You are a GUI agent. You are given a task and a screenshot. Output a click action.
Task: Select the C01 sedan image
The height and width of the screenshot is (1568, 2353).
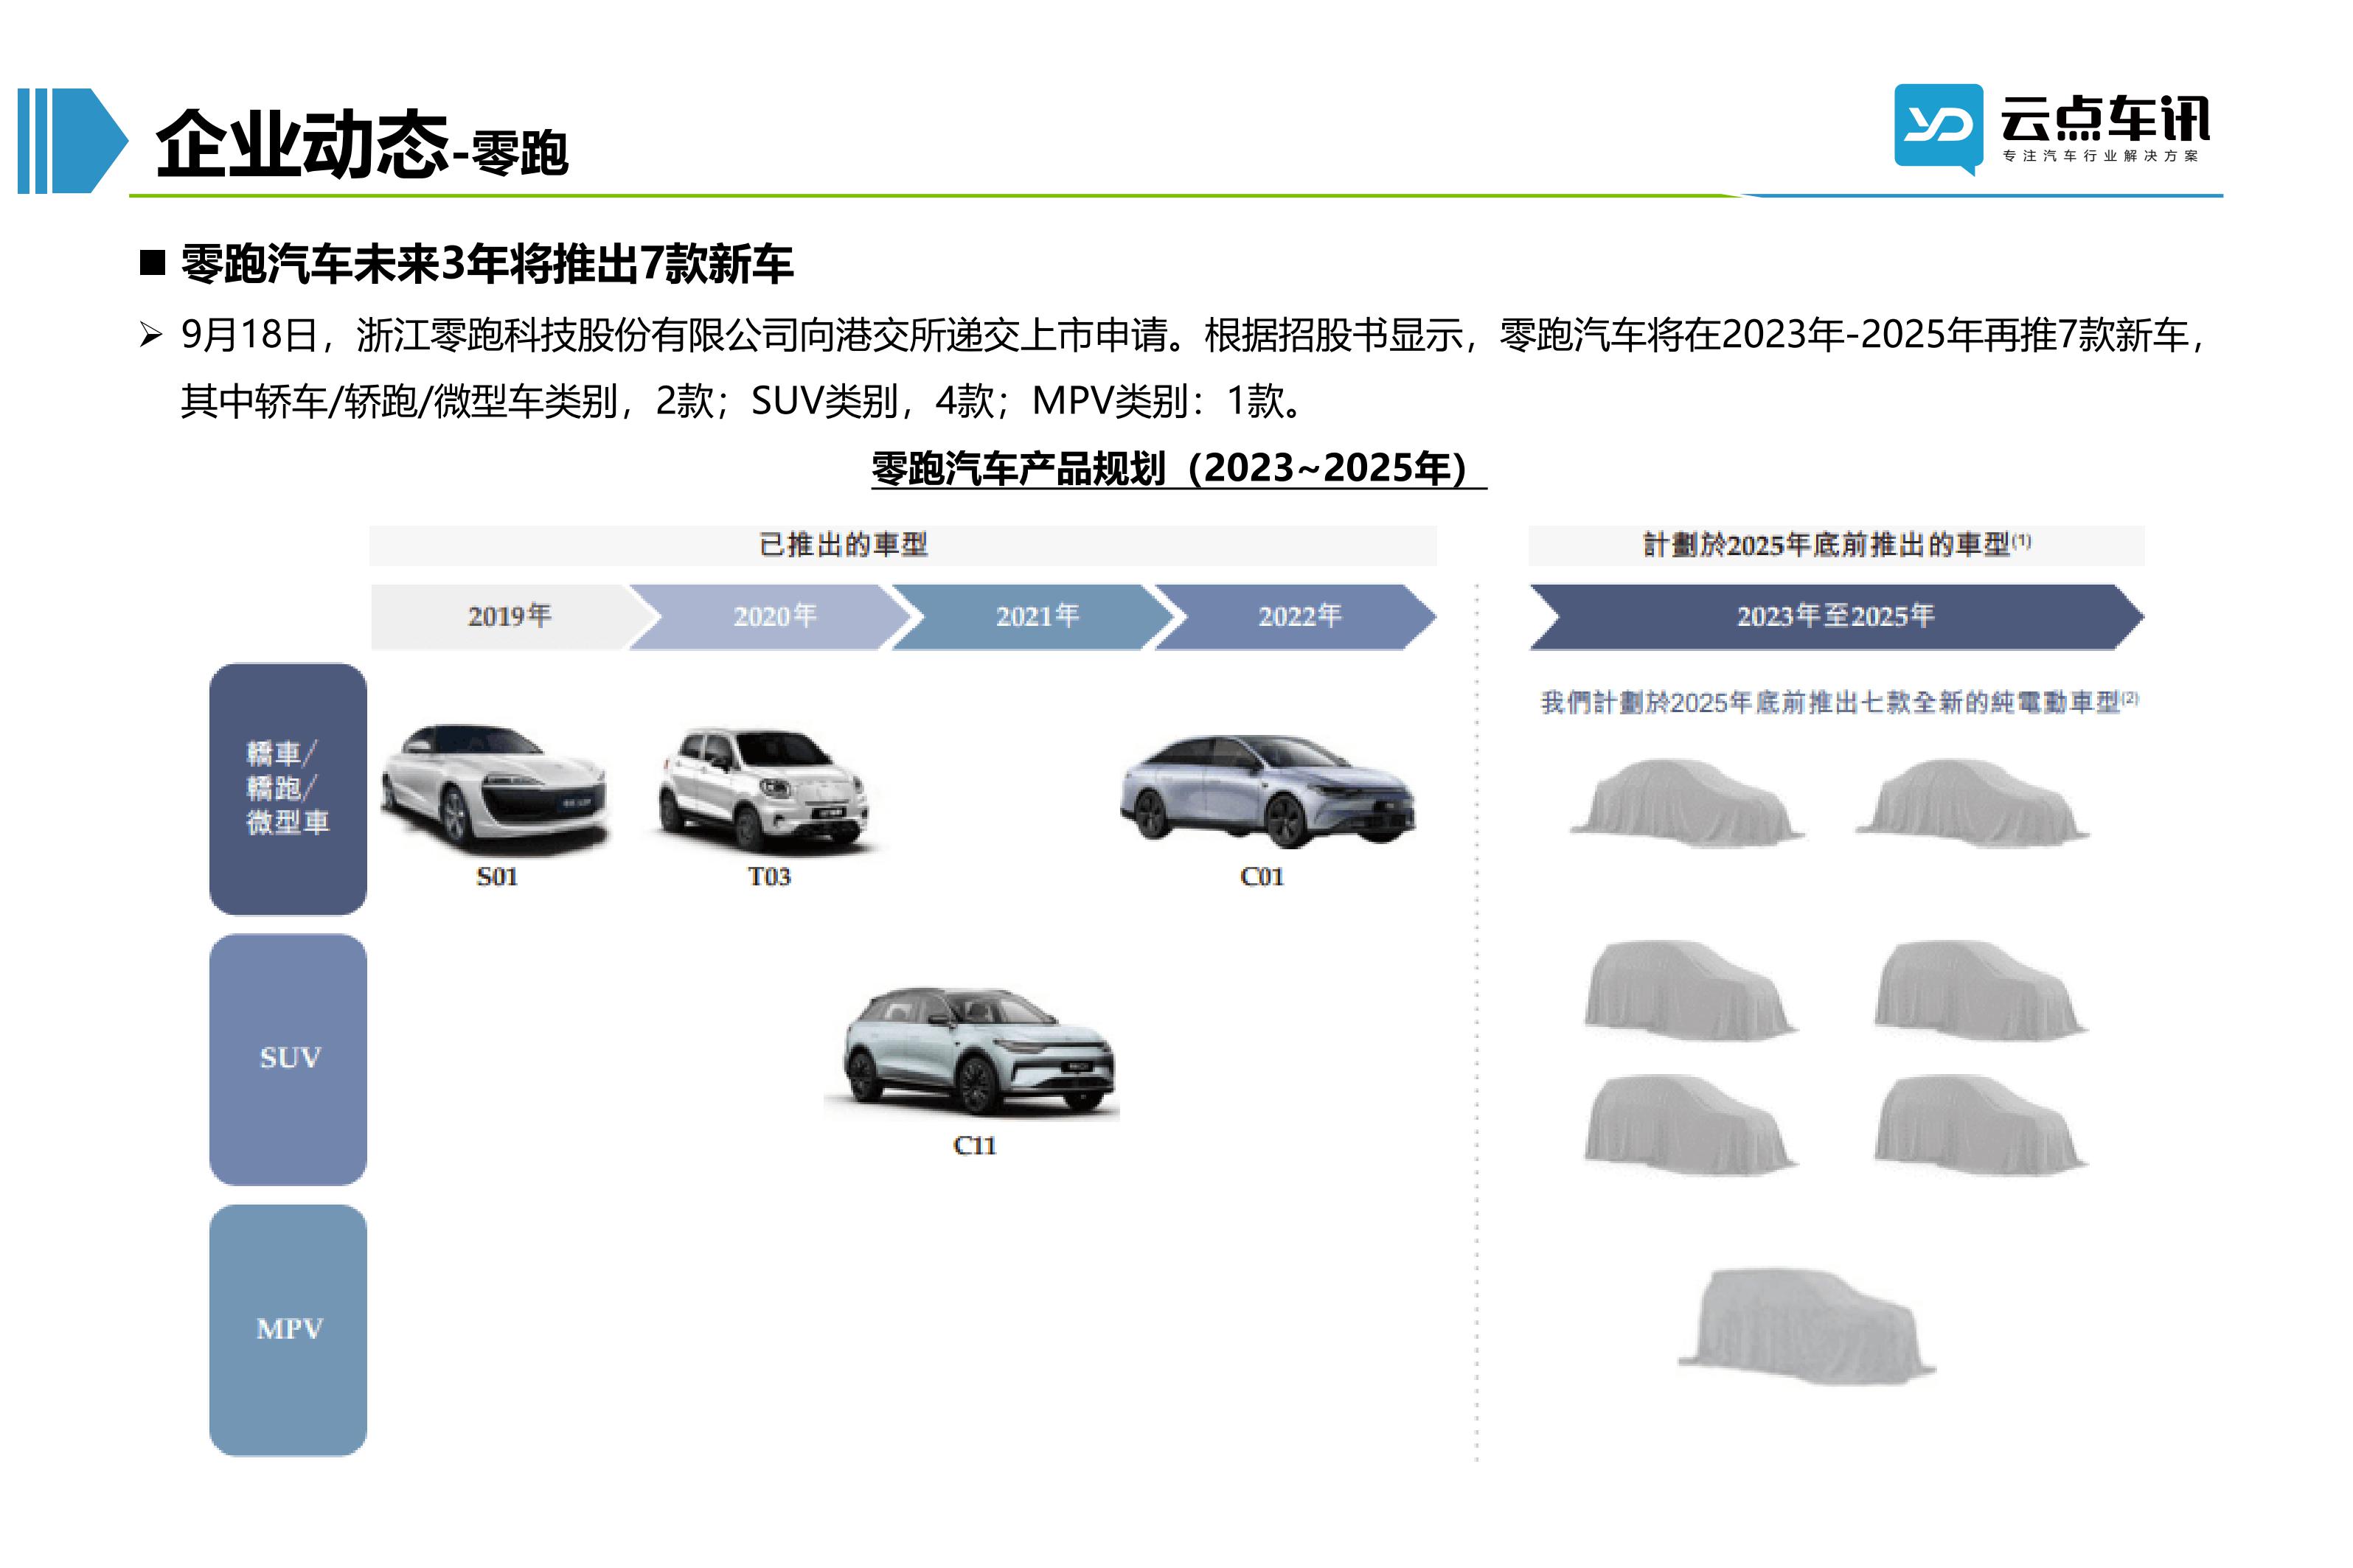(1267, 791)
